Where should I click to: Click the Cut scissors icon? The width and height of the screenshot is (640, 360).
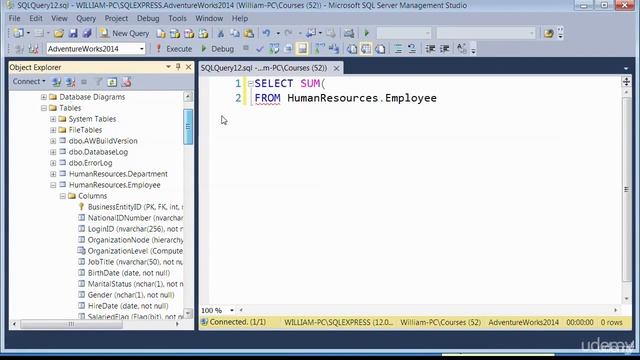pos(220,33)
